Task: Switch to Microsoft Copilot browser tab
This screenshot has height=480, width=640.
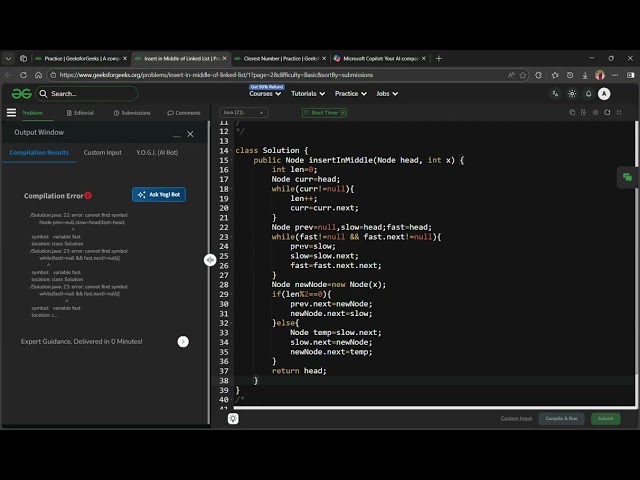Action: pos(380,59)
